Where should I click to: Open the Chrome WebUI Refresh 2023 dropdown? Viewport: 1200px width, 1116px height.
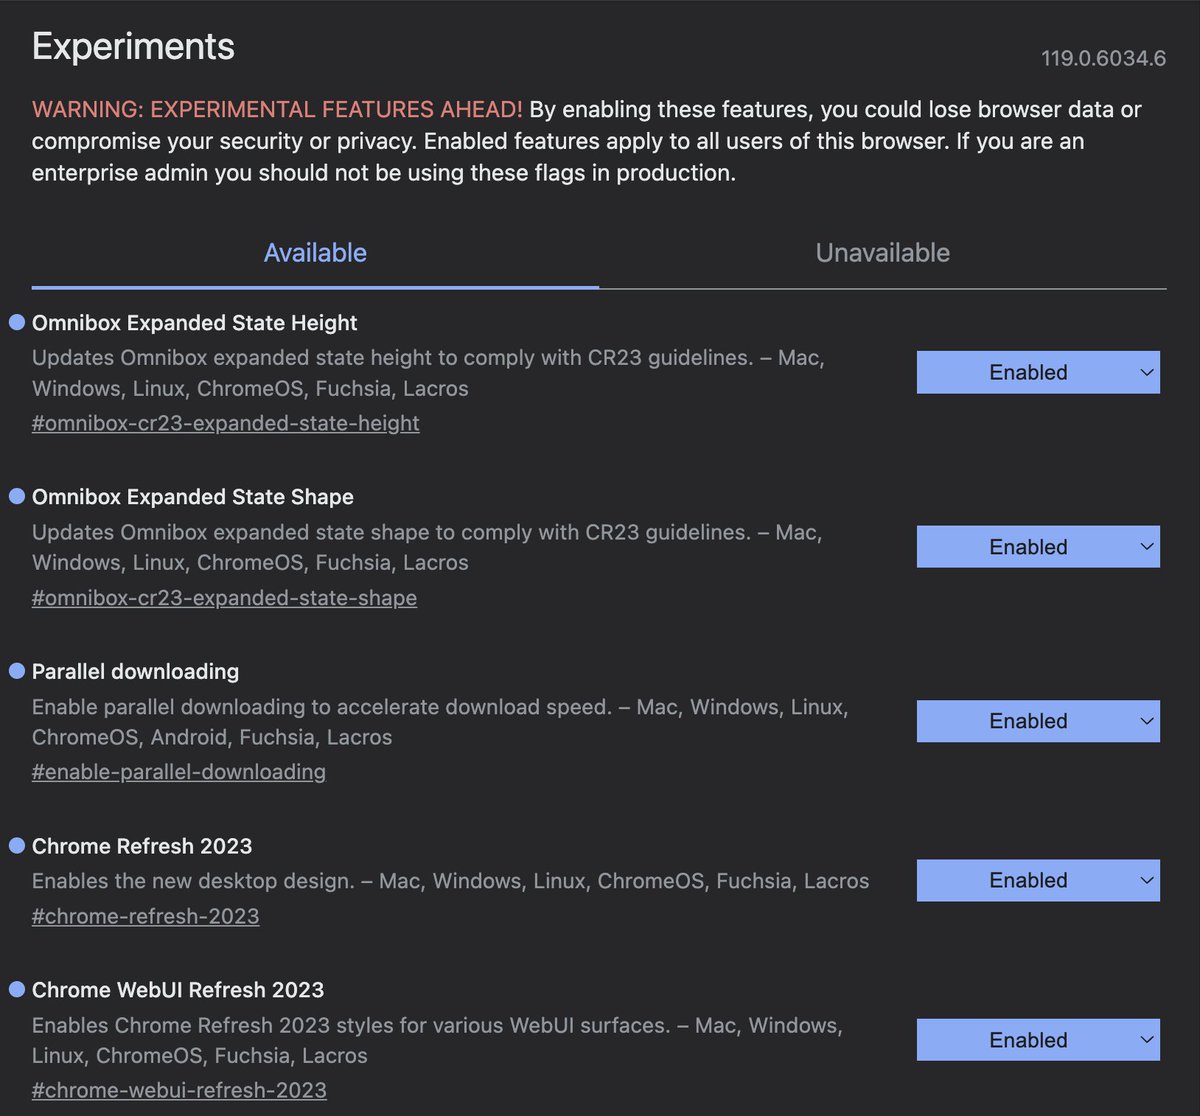click(1038, 1040)
